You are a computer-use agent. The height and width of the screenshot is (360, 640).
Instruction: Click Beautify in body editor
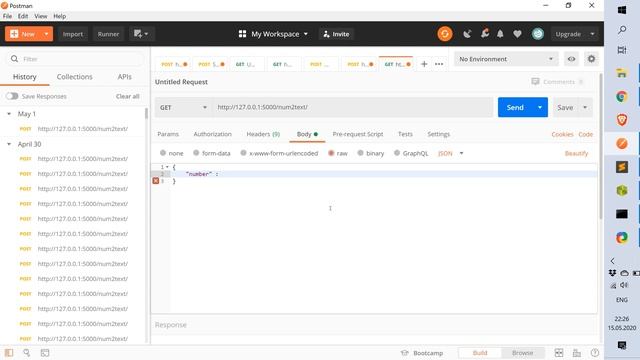[576, 153]
